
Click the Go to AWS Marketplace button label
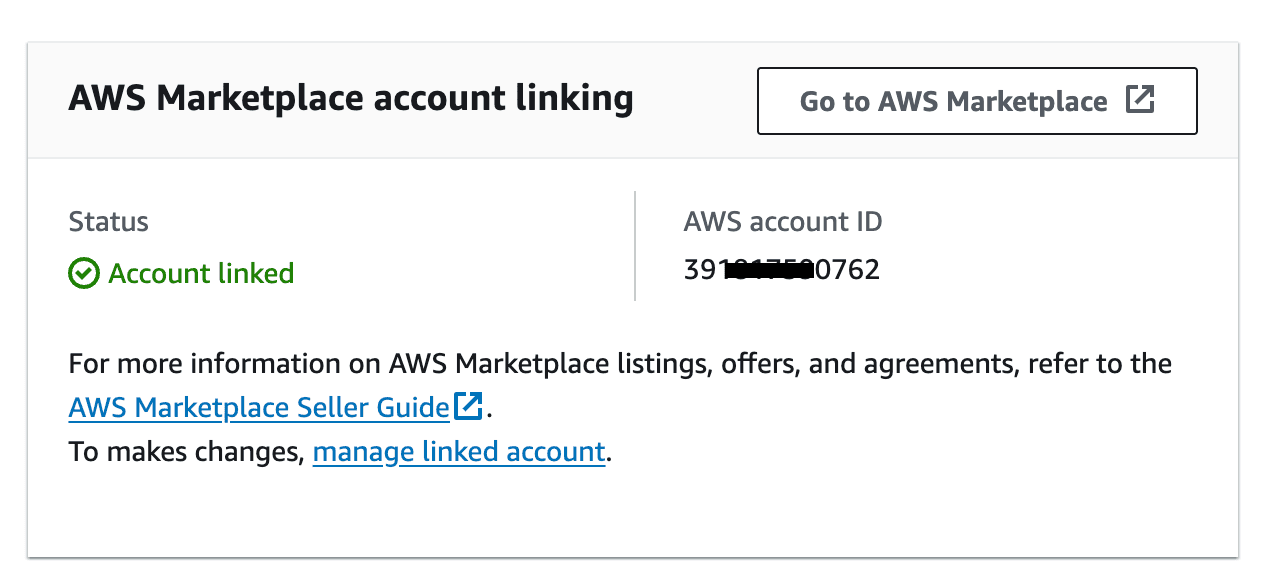[952, 100]
